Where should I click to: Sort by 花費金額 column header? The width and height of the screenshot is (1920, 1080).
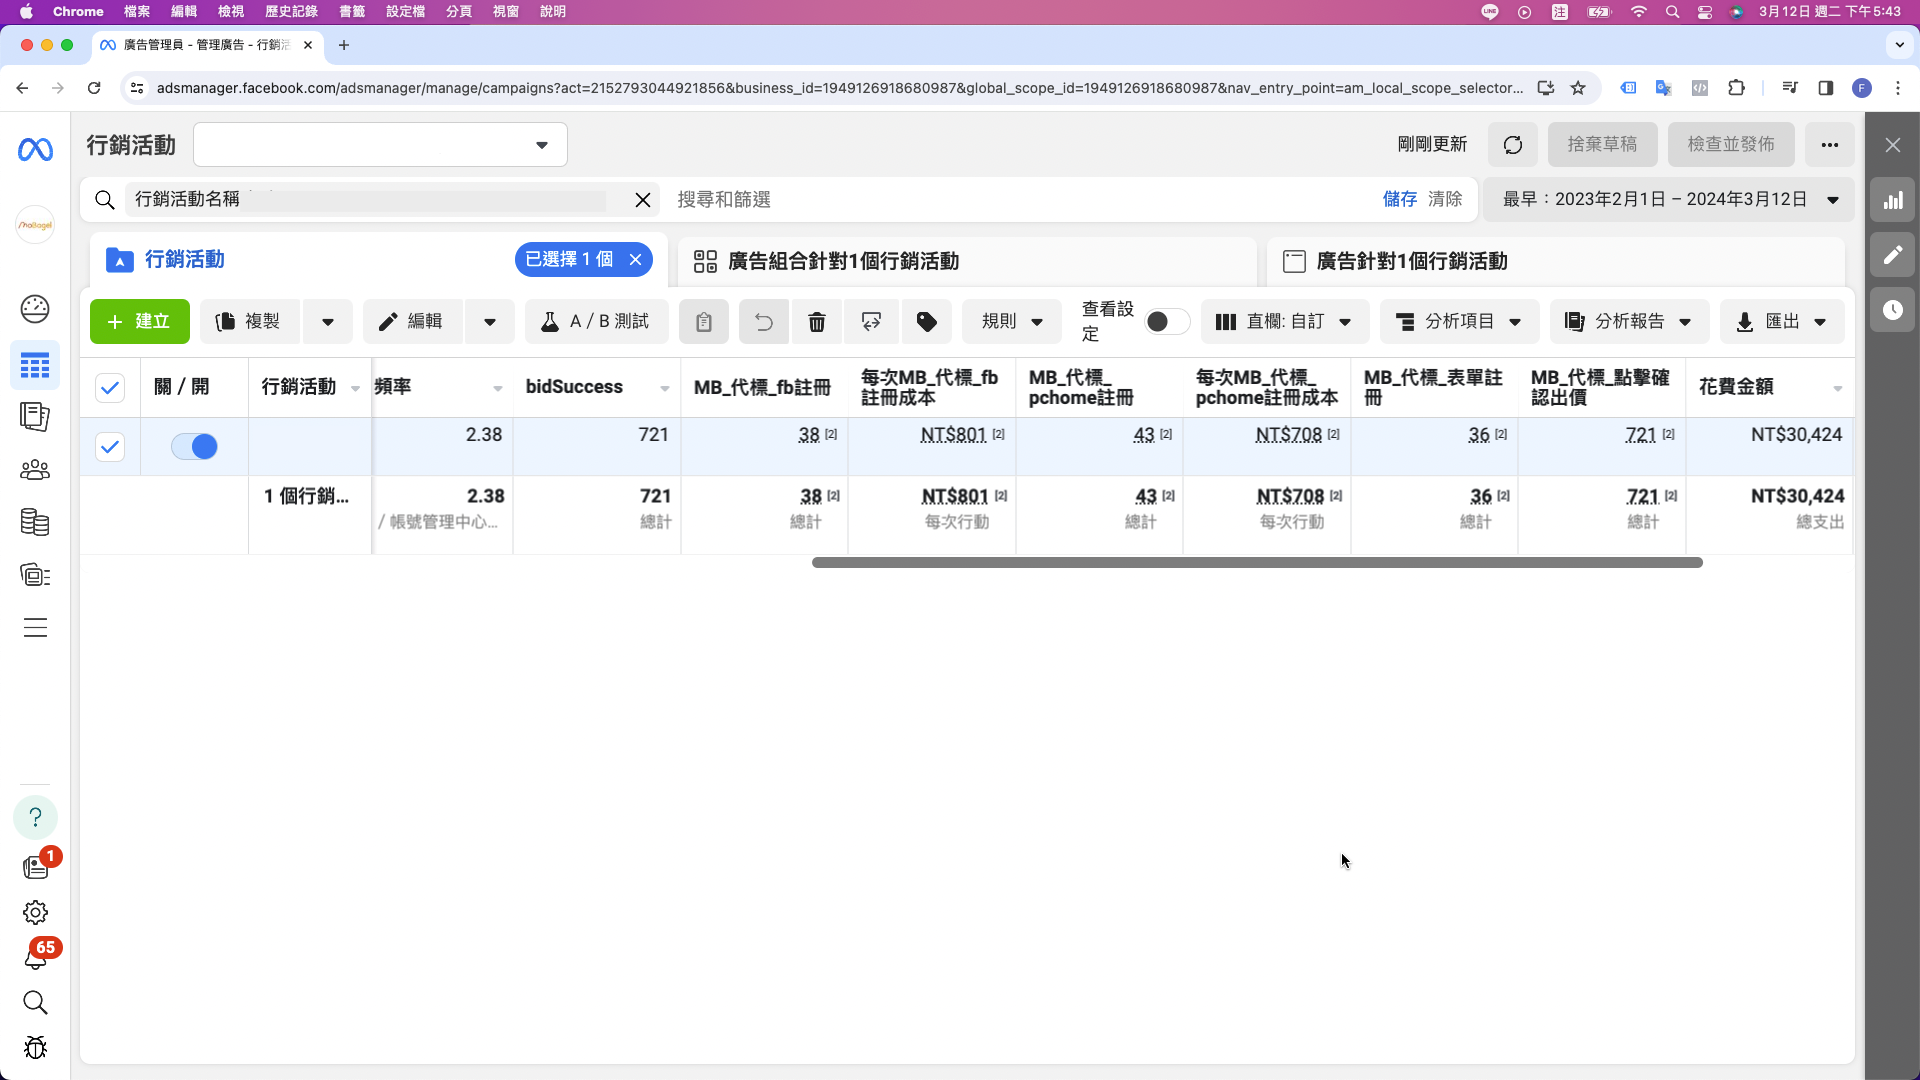click(x=1770, y=388)
